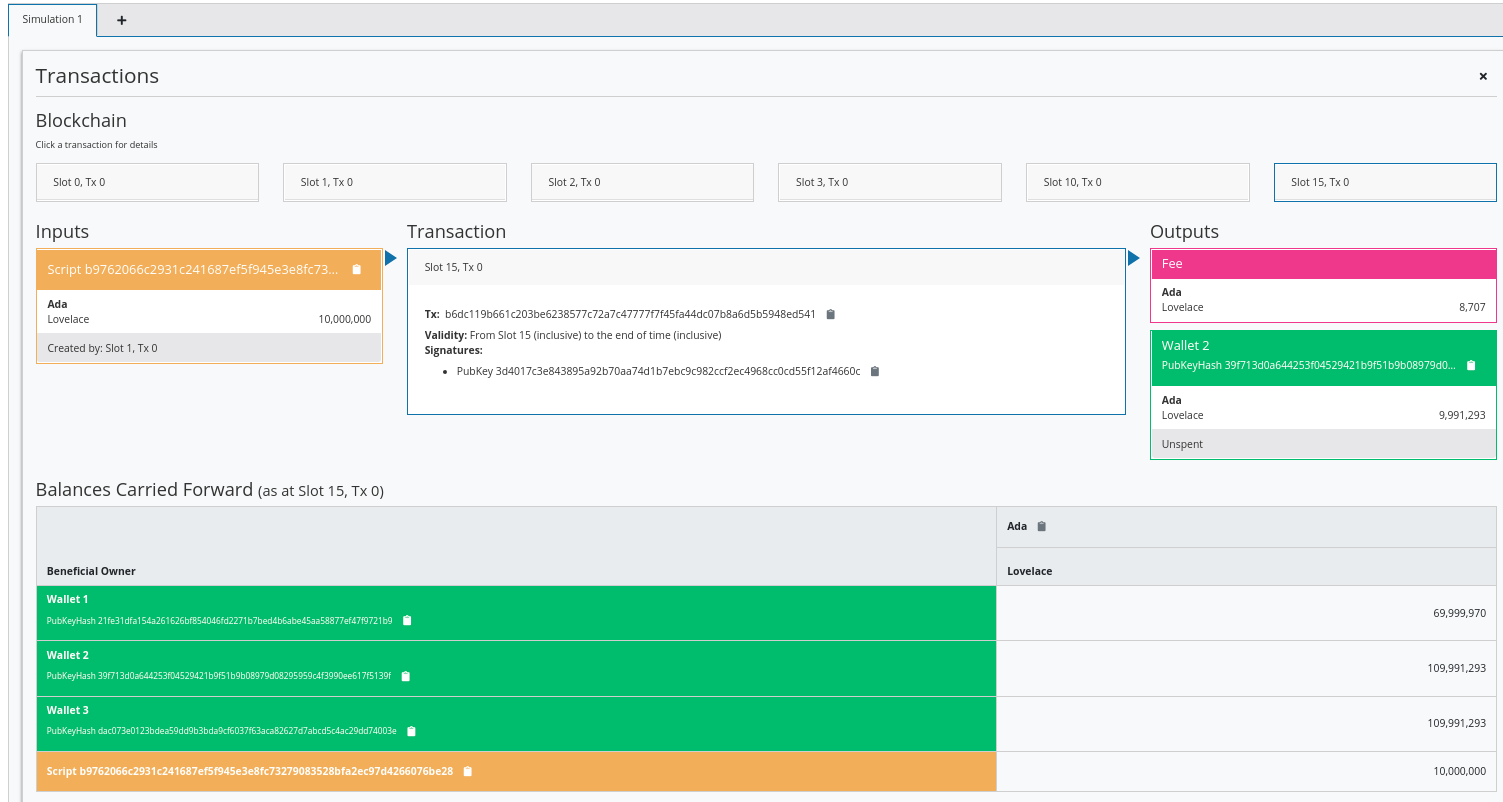This screenshot has width=1503, height=802.
Task: Copy Wallet 1 PubKeyHash in balances
Action: coord(407,621)
